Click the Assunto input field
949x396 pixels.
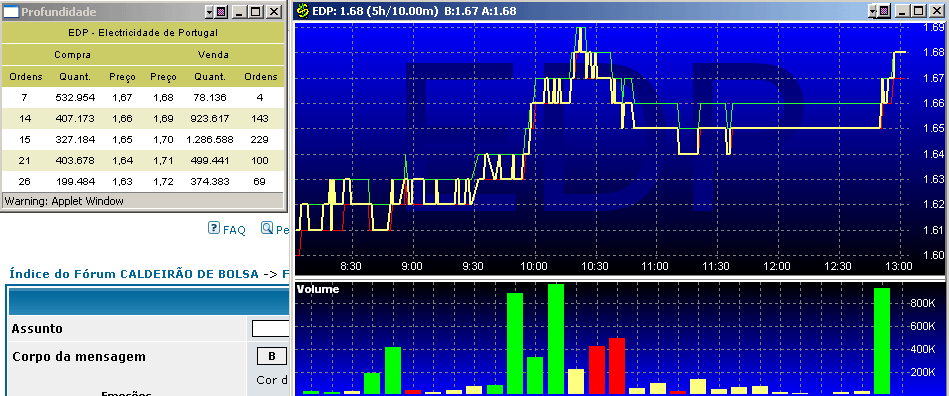(271, 329)
